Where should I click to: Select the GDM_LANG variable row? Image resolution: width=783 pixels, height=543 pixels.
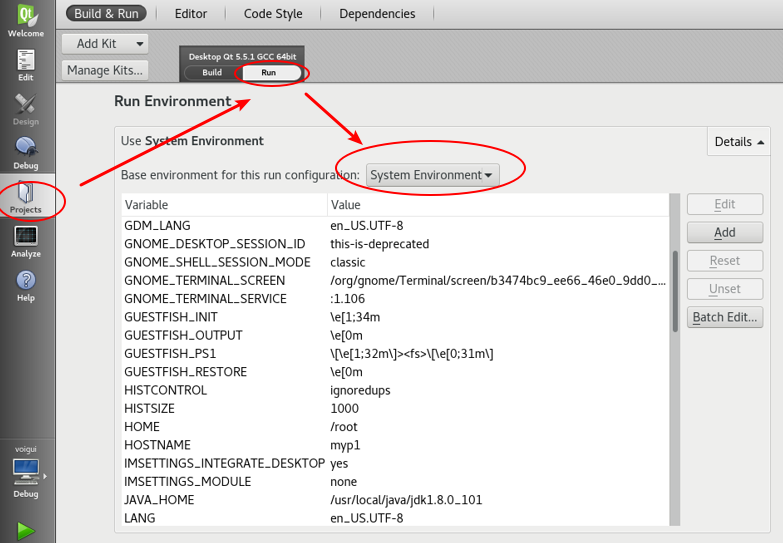point(395,226)
